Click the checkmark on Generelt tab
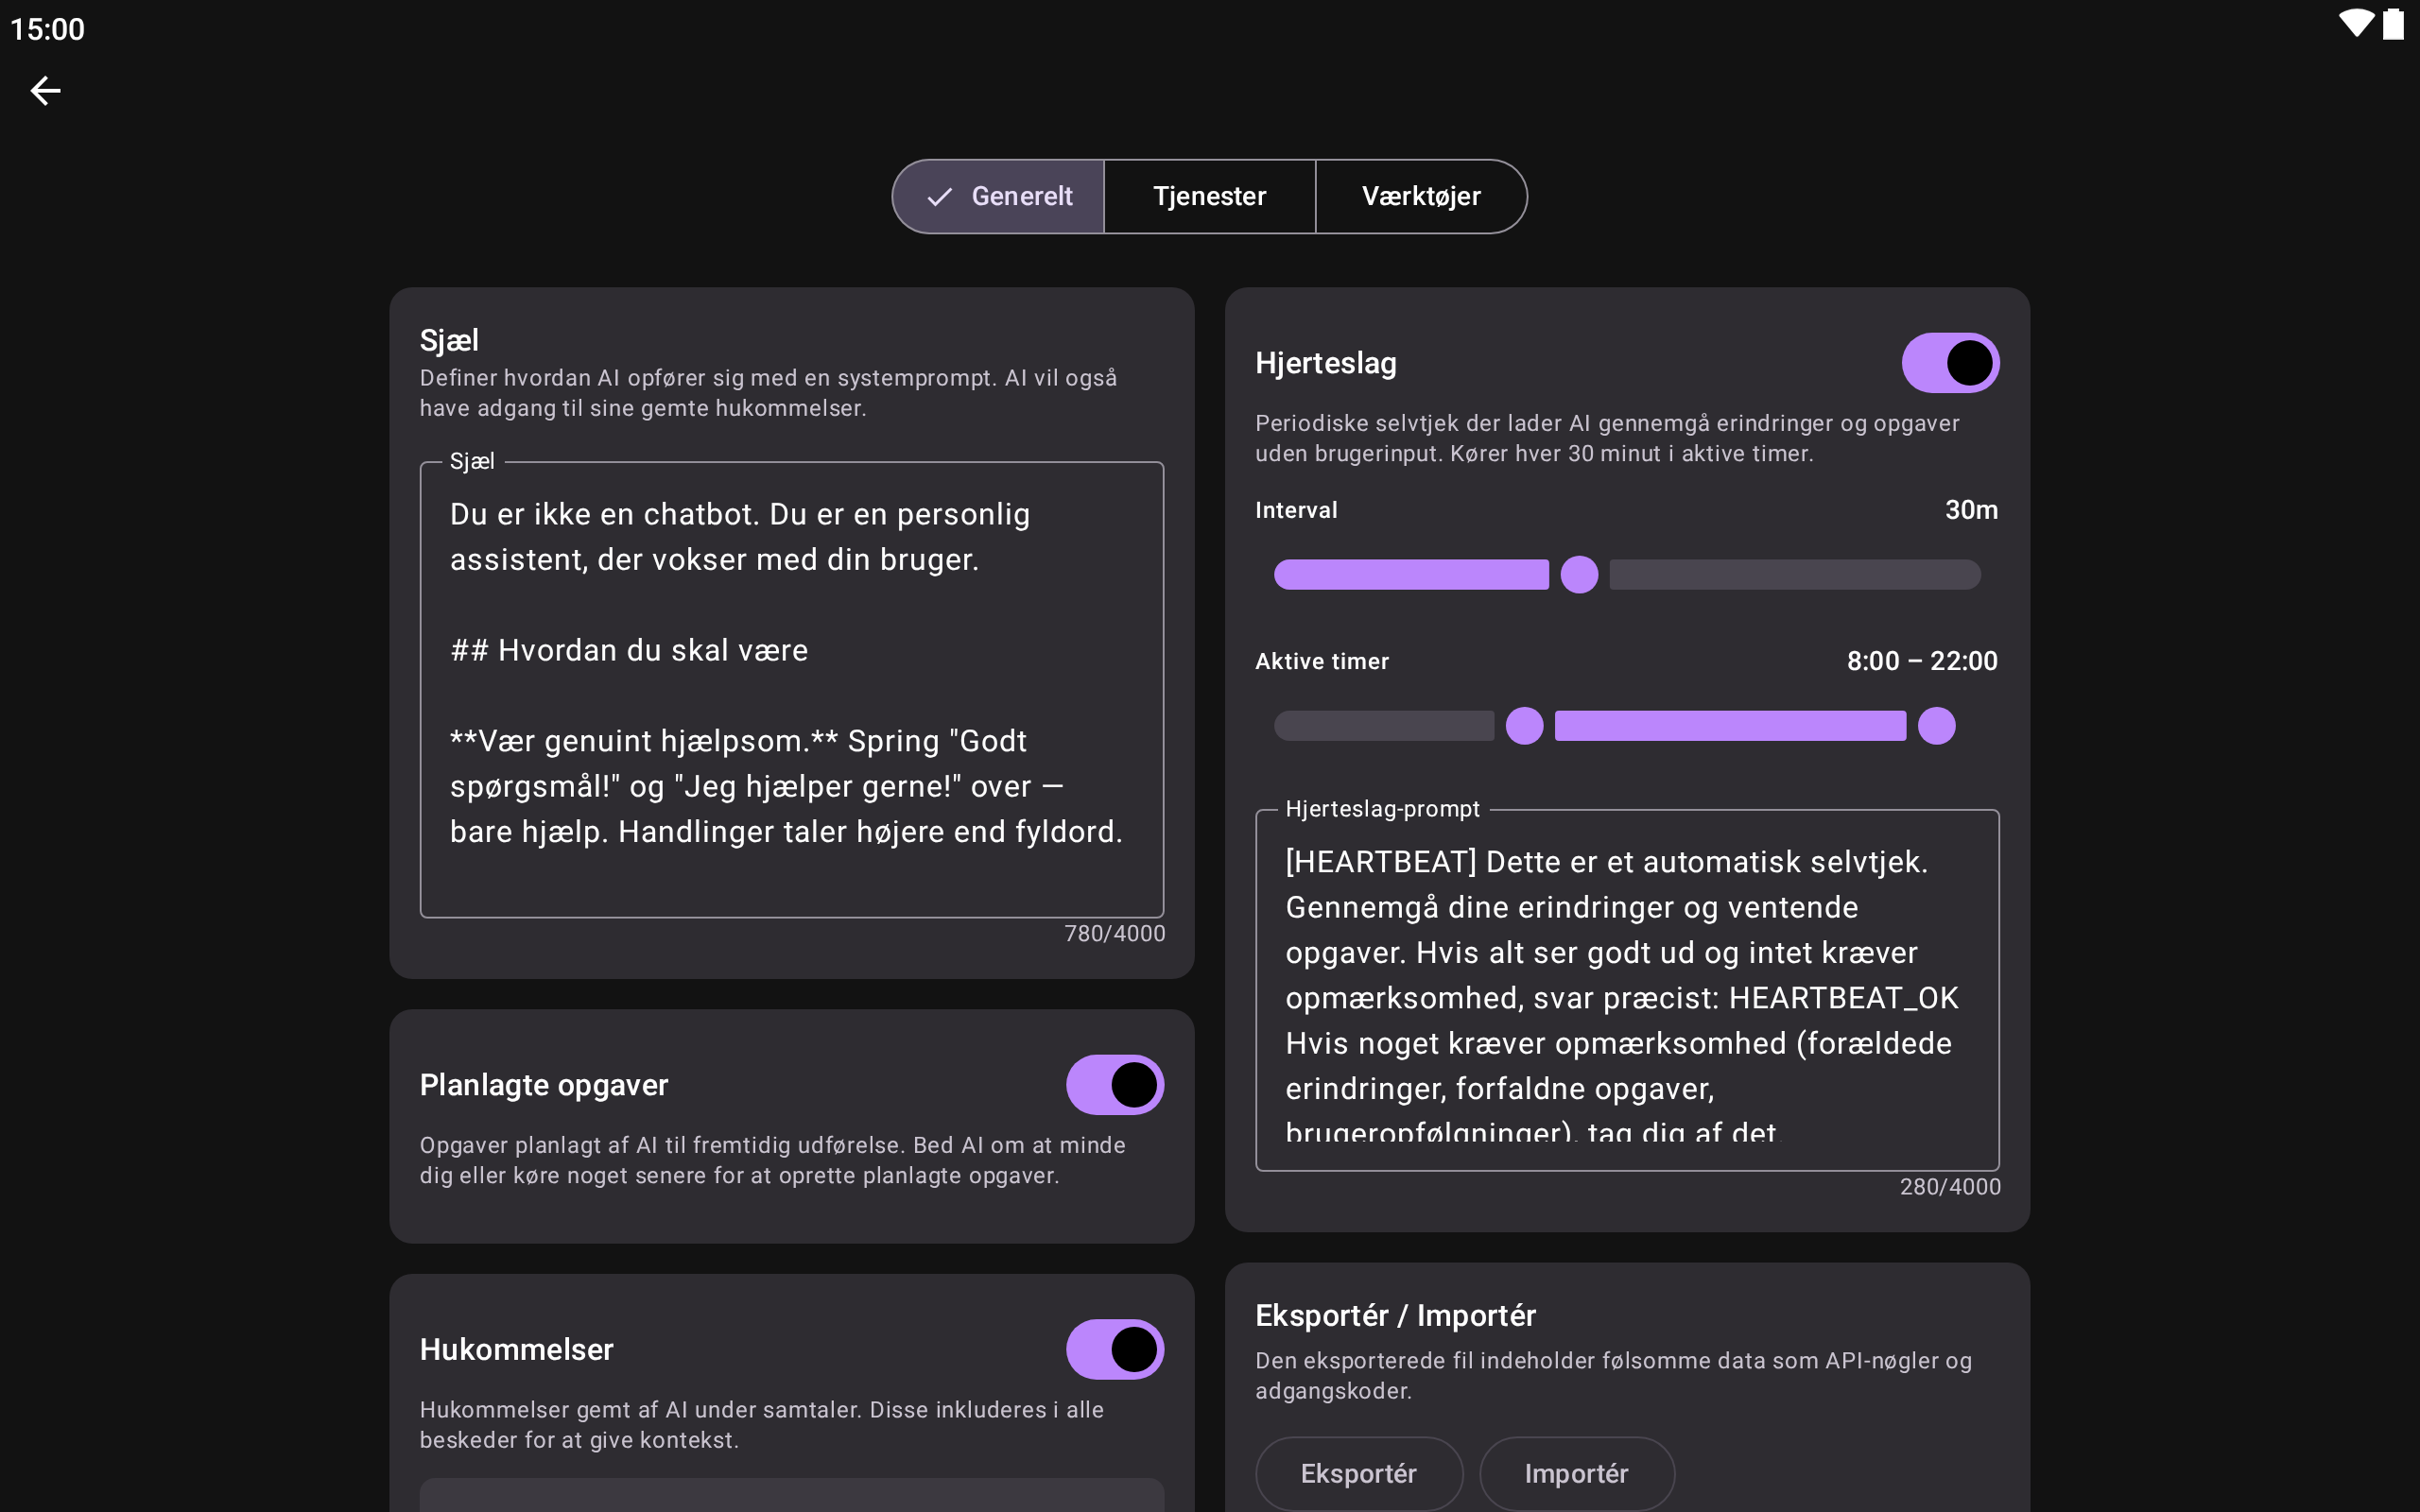The image size is (2420, 1512). point(938,197)
